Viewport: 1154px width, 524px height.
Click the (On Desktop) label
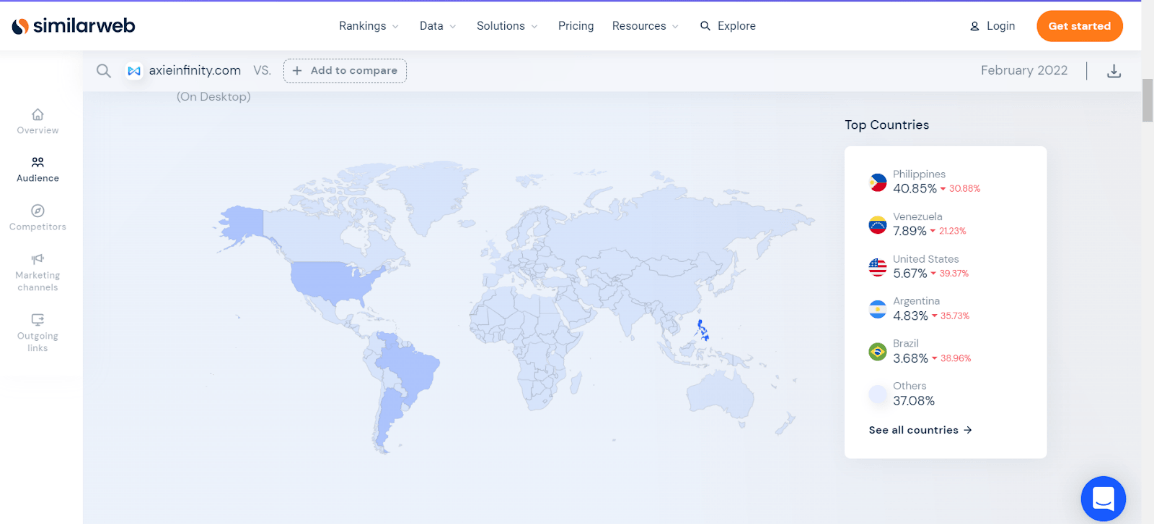[x=213, y=96]
